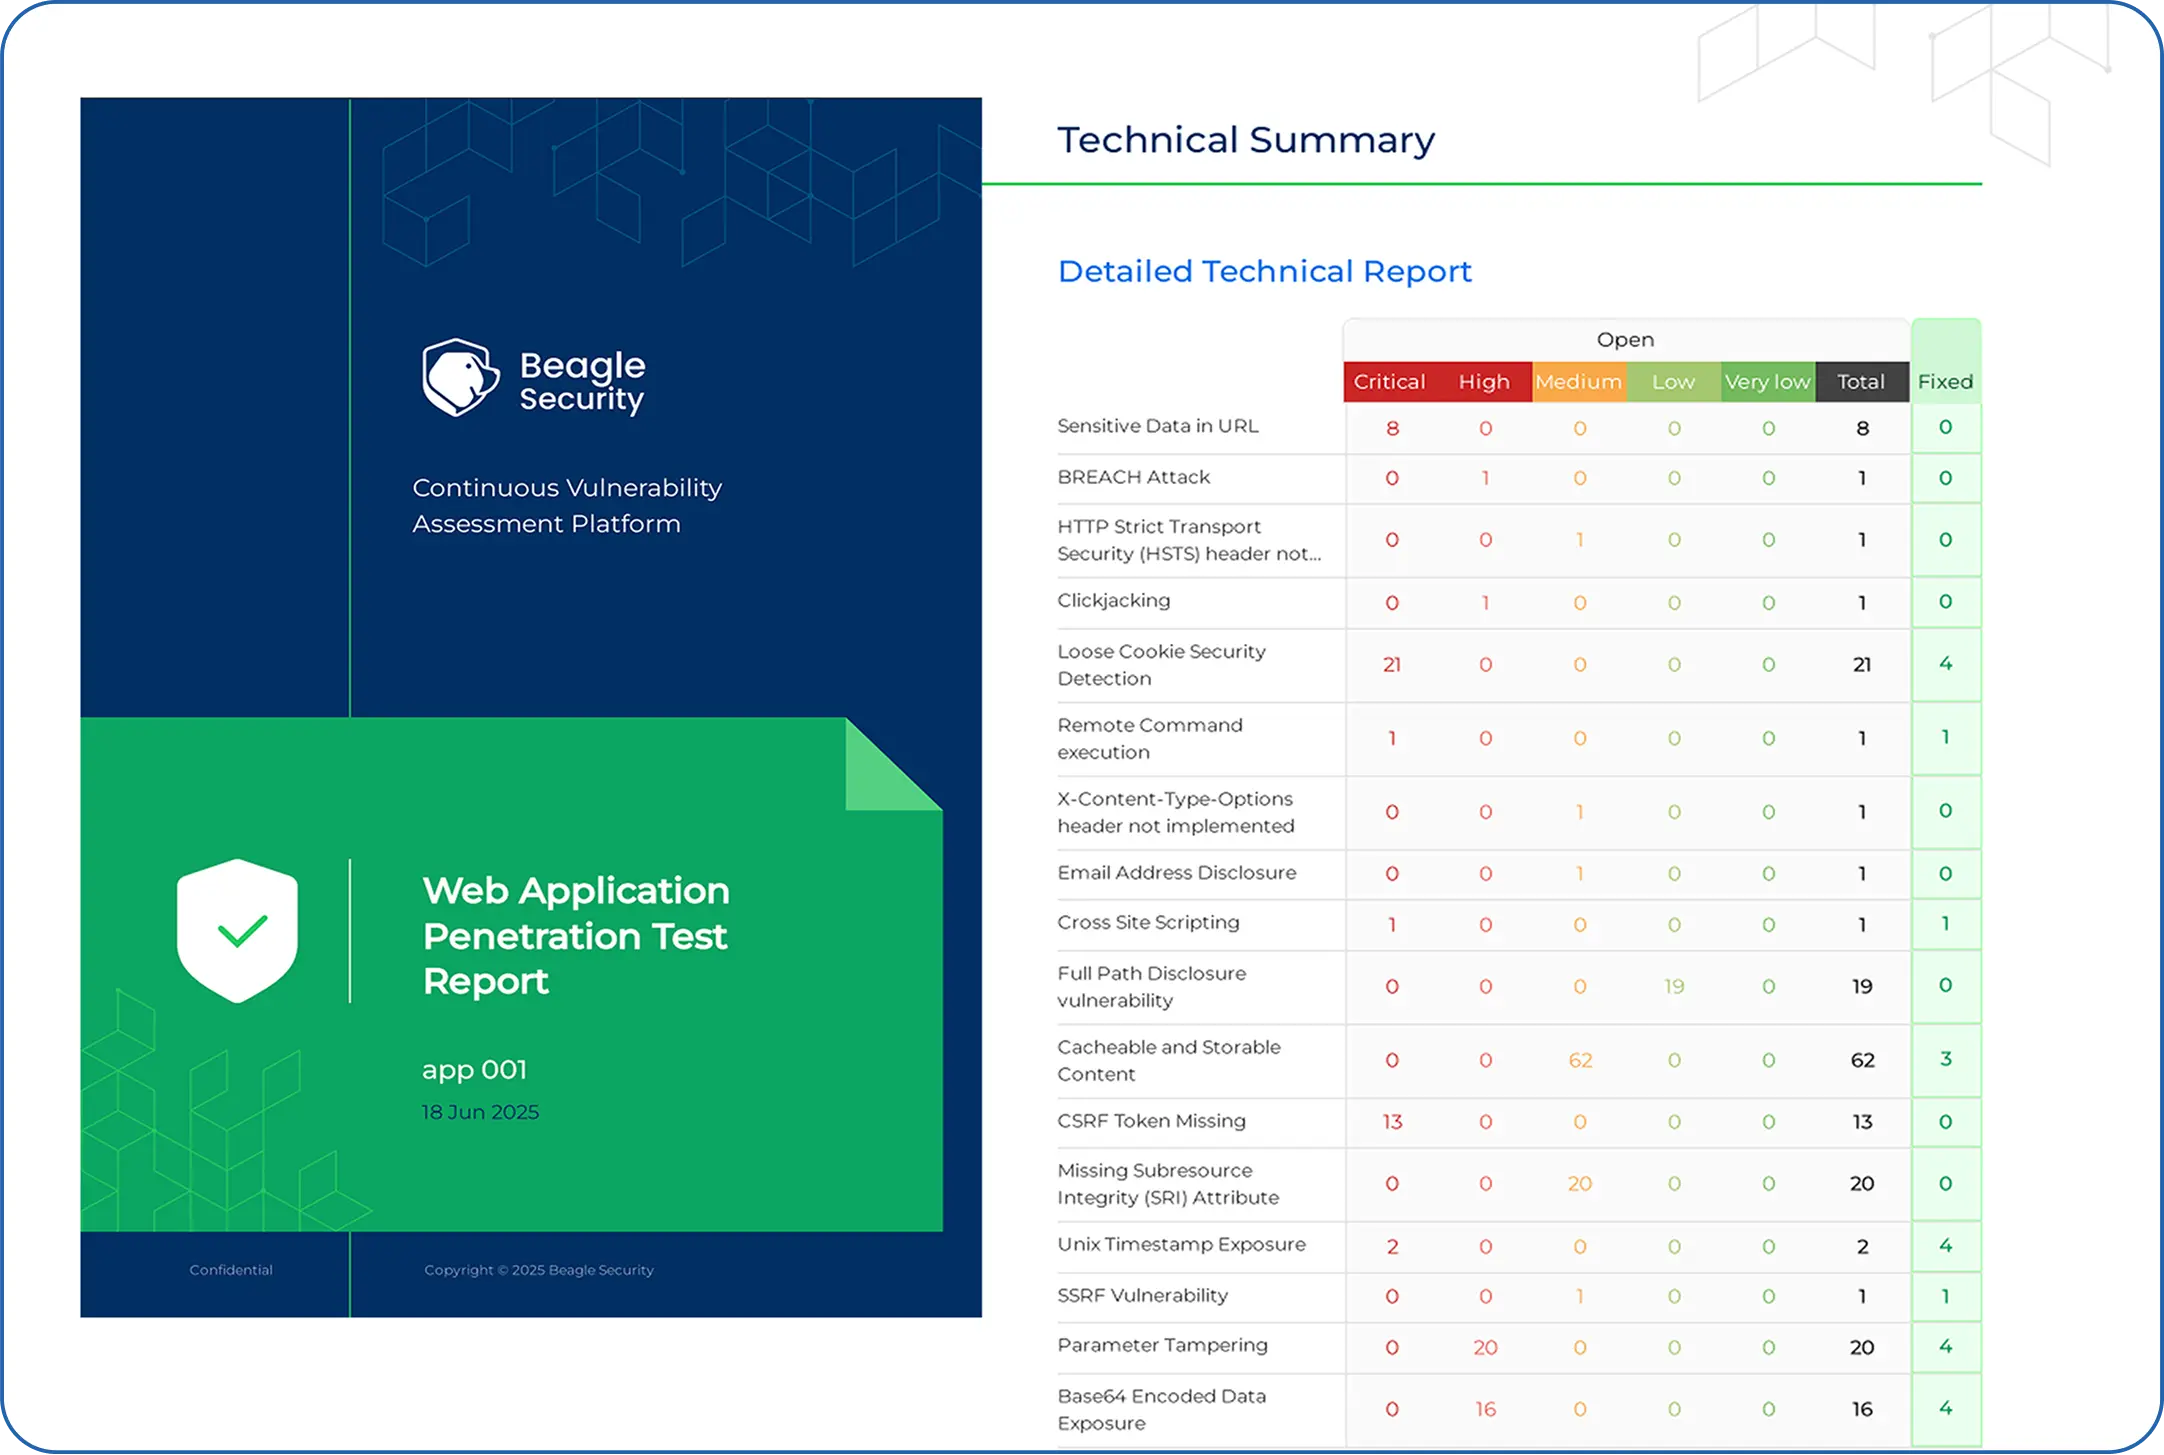Click the Detailed Technical Report heading

pos(1264,271)
